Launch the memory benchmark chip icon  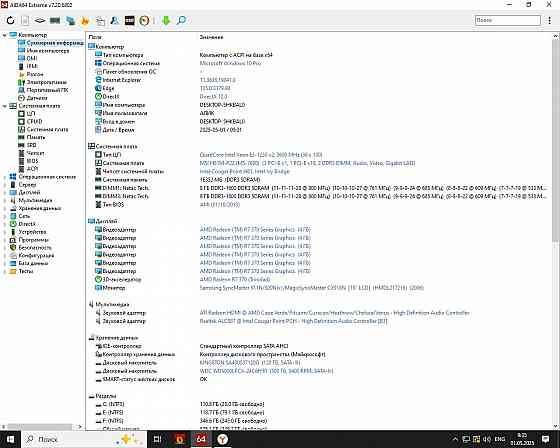[55, 20]
